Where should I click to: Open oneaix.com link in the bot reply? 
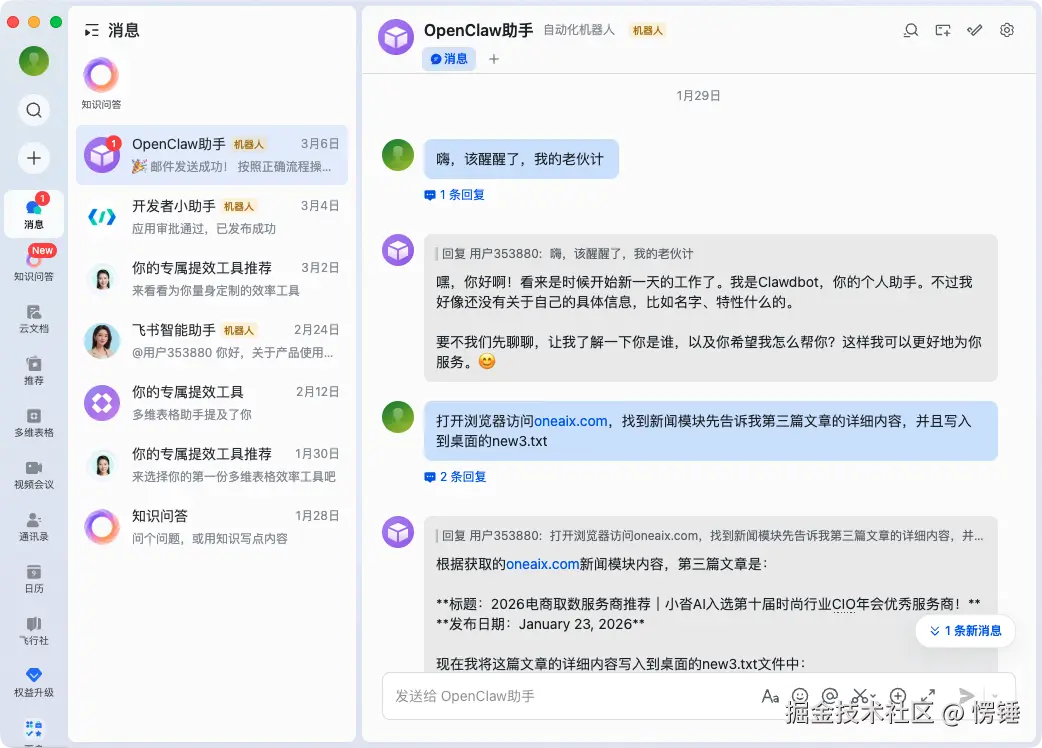pos(543,564)
